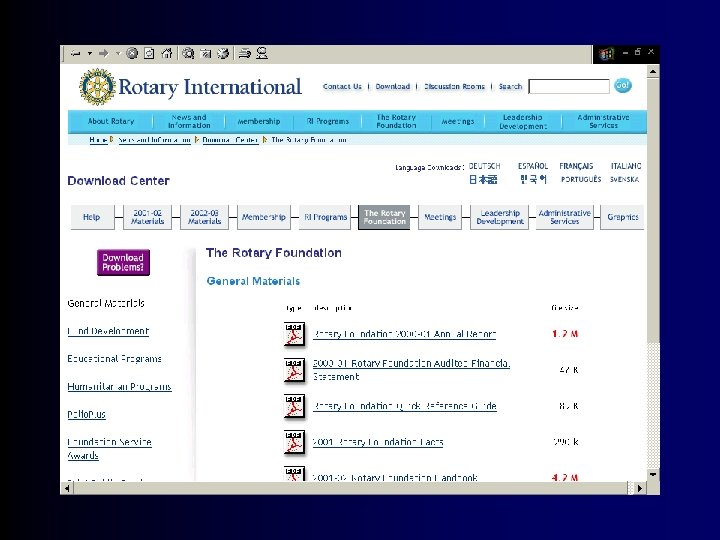Open the RI Programs top navigation menu
Screen dimensions: 720x540
tap(328, 121)
